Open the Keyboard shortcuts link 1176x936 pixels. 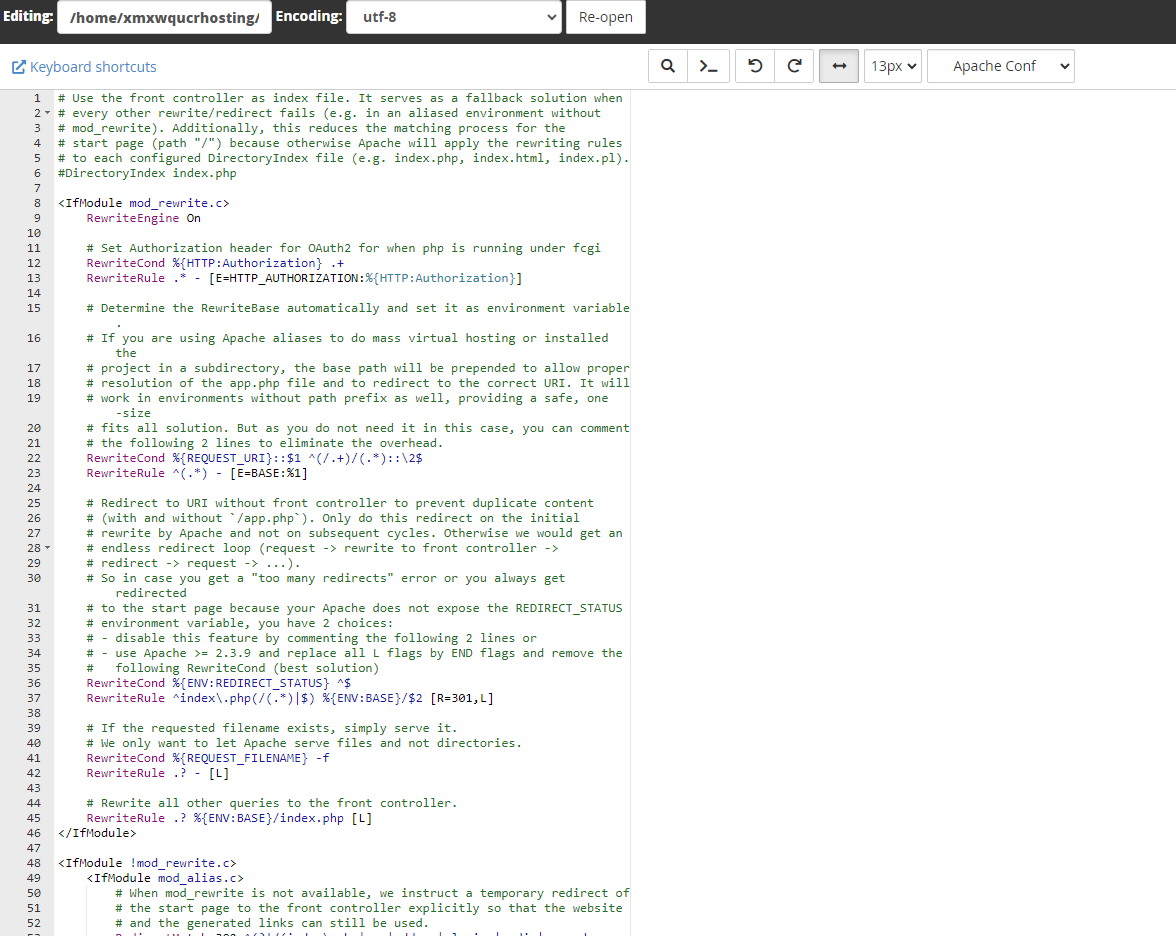[x=93, y=67]
